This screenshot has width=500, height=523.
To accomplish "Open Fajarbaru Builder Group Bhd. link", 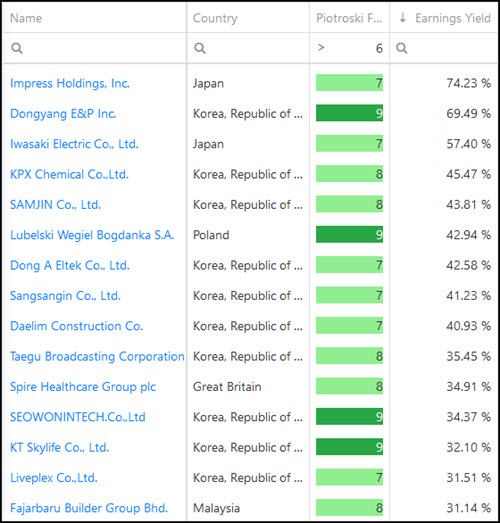I will [89, 508].
